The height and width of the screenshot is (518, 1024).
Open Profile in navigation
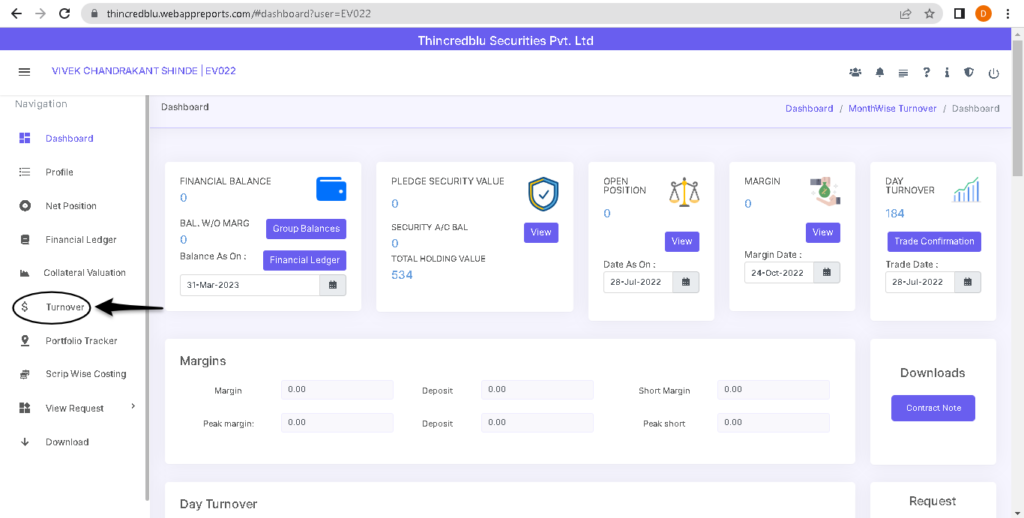59,172
